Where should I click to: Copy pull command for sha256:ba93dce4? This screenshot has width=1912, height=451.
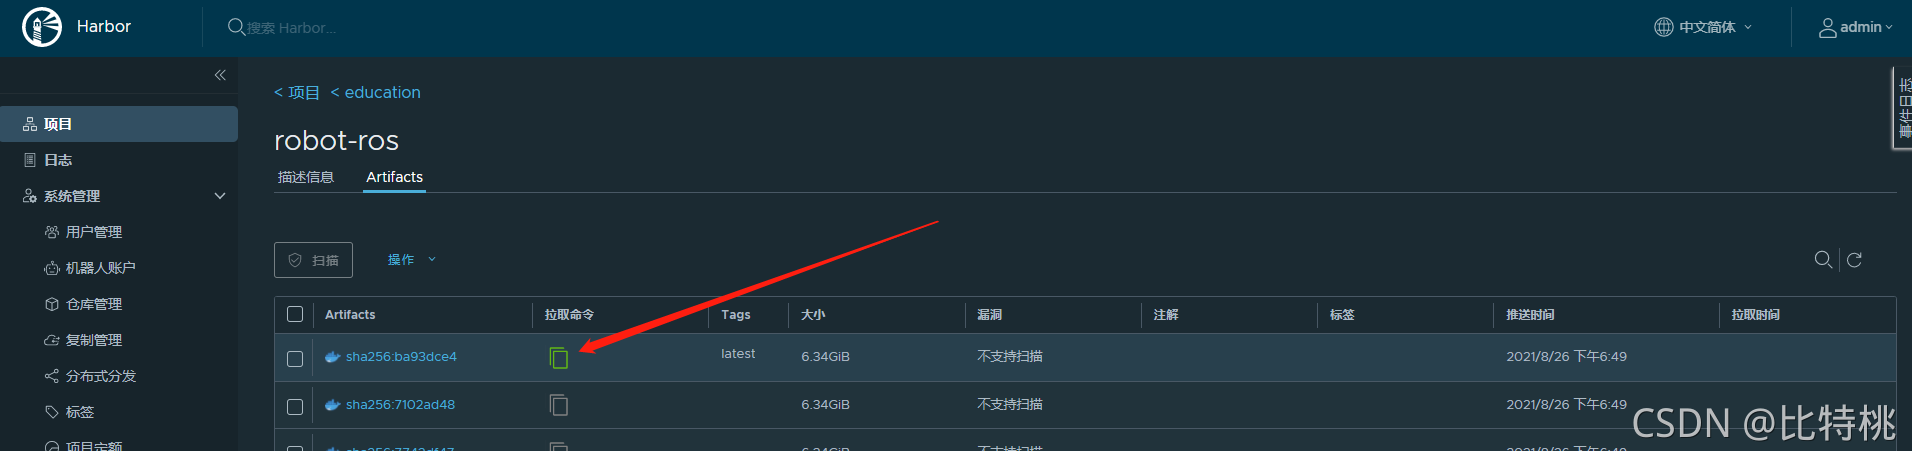[559, 357]
